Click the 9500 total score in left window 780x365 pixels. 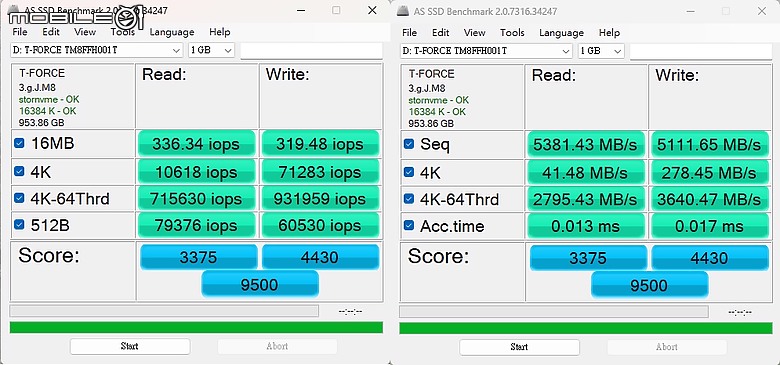pyautogui.click(x=260, y=284)
